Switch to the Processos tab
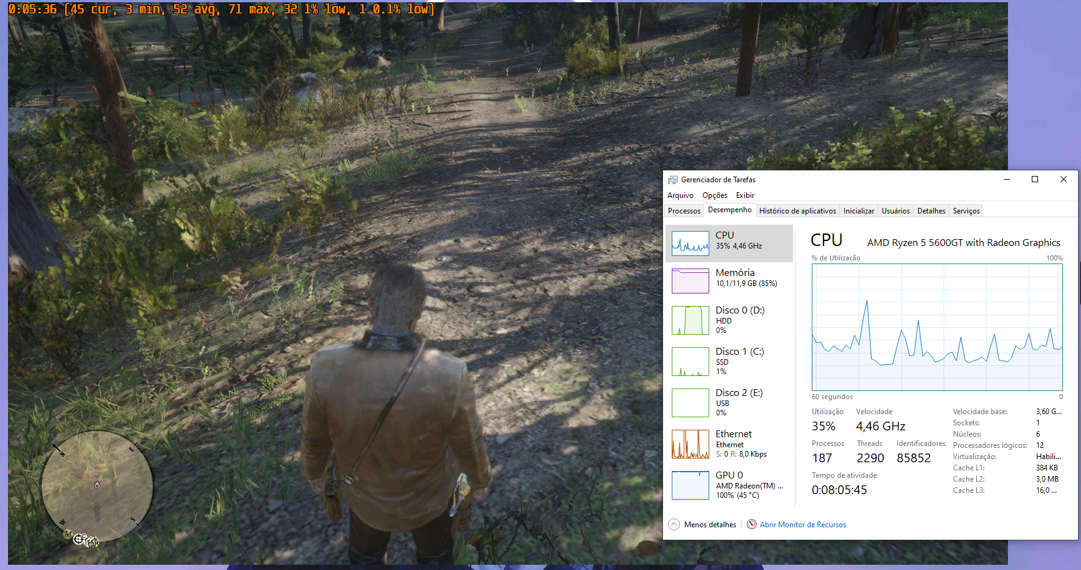Image resolution: width=1081 pixels, height=570 pixels. (x=684, y=211)
